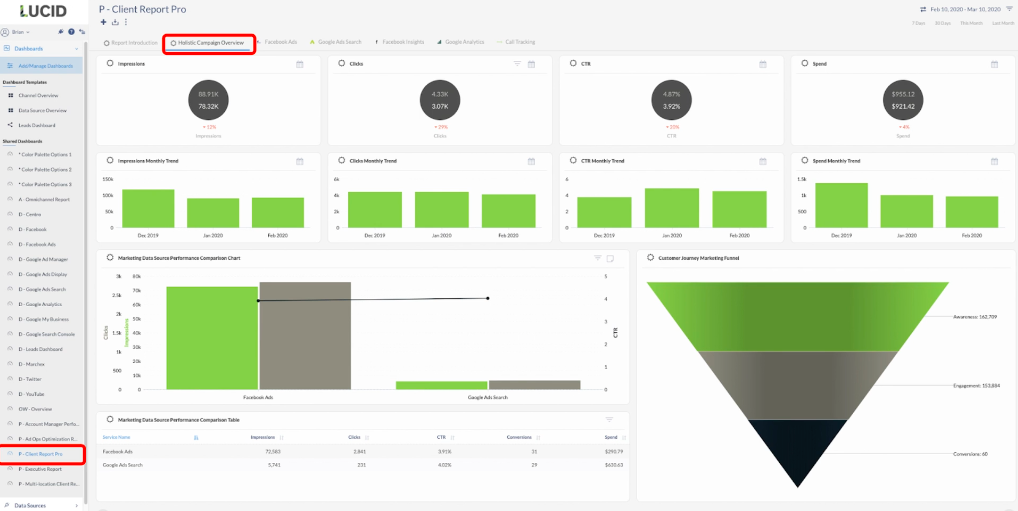Click Add/Manage Dashboards in sidebar
This screenshot has width=1018, height=511.
point(45,65)
